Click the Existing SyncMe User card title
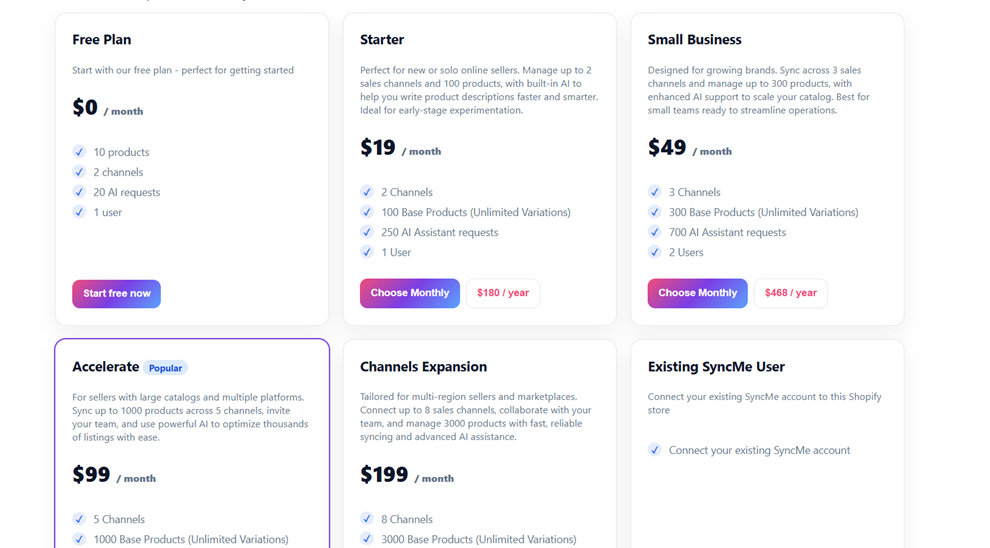The image size is (990, 548). [x=716, y=367]
